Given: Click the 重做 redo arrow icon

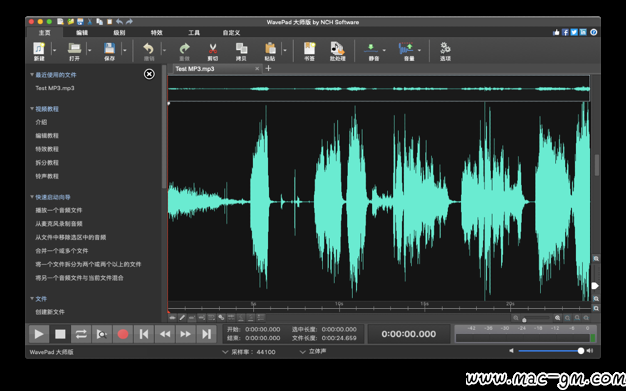Looking at the screenshot, I should (184, 49).
